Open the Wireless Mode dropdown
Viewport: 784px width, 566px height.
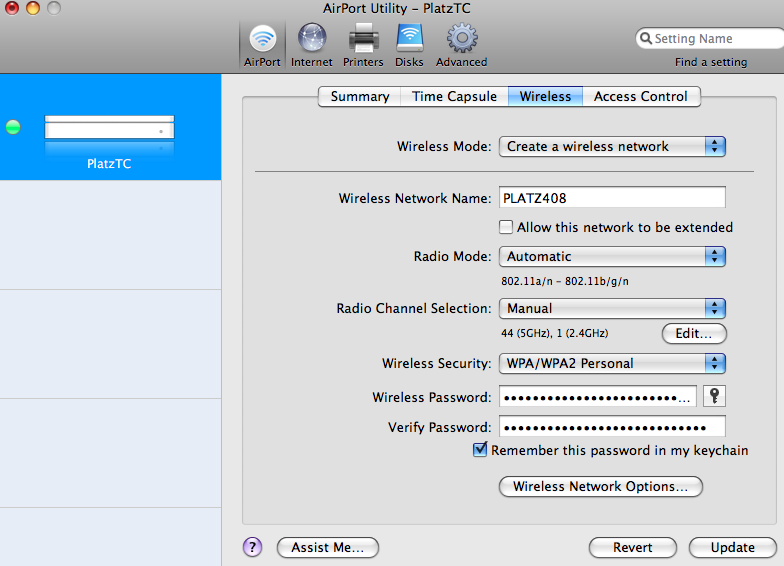point(612,146)
